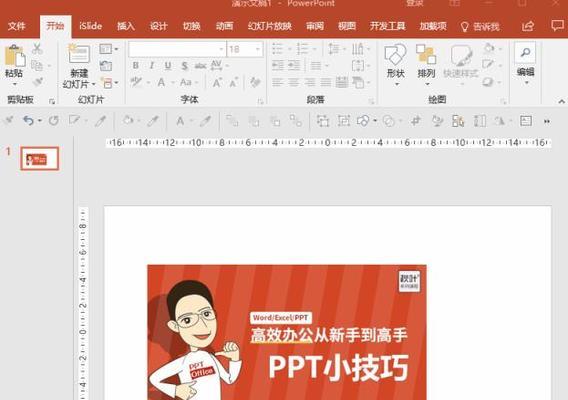Toggle Center paragraph alignment
Image resolution: width=568 pixels, height=400 pixels.
click(294, 83)
